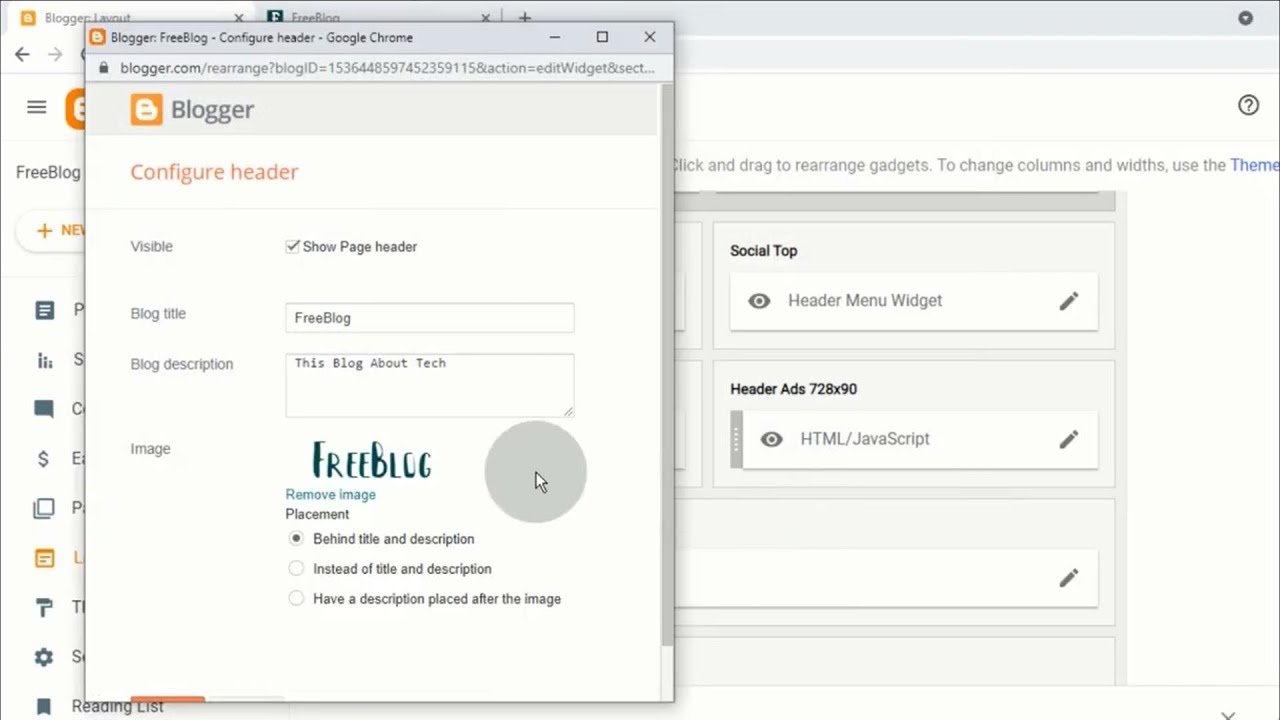Open the Theme paint roller sidebar icon
The image size is (1280, 720).
tap(44, 608)
